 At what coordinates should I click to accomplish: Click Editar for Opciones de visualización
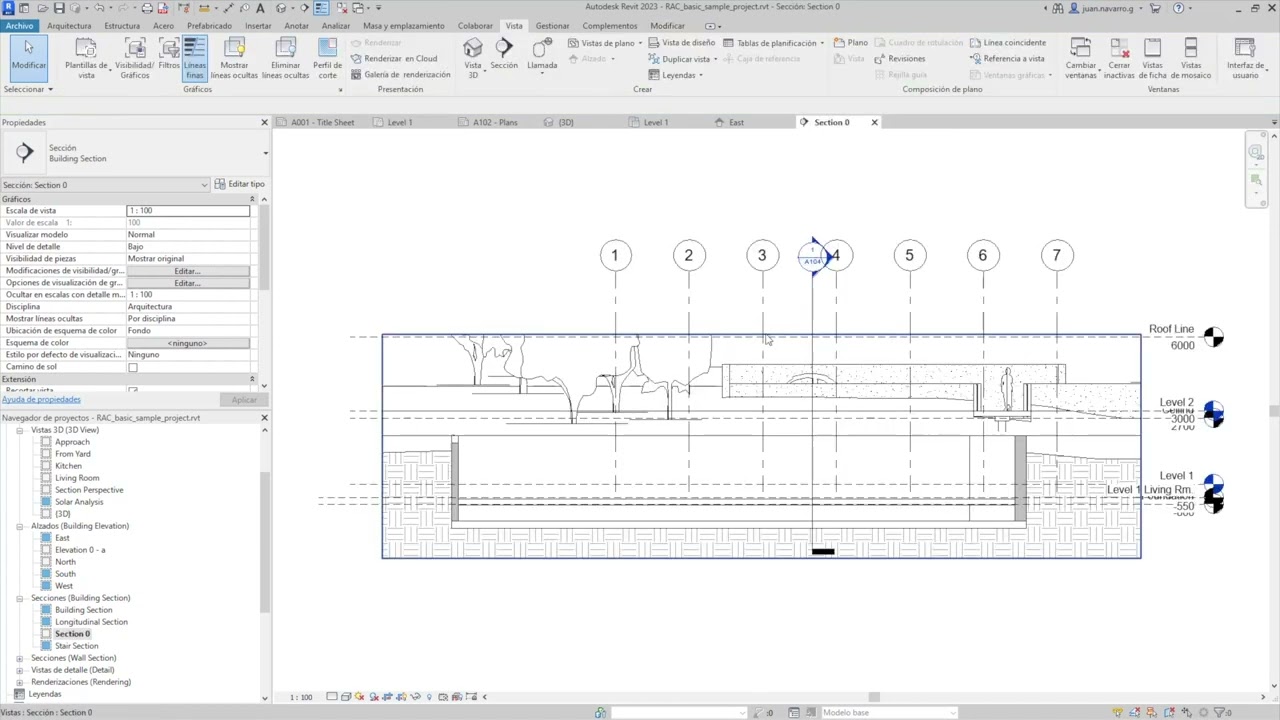(187, 283)
